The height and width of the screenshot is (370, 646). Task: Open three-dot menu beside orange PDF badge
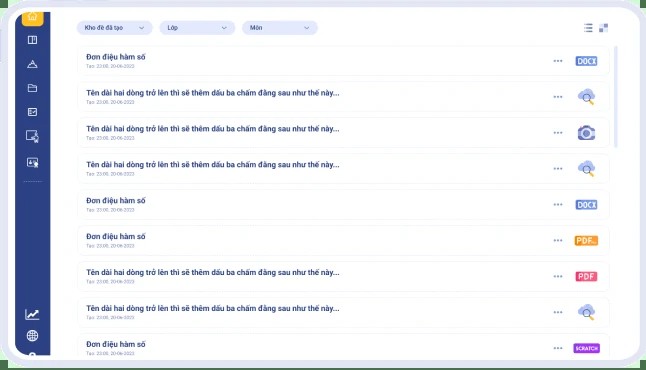(x=558, y=241)
